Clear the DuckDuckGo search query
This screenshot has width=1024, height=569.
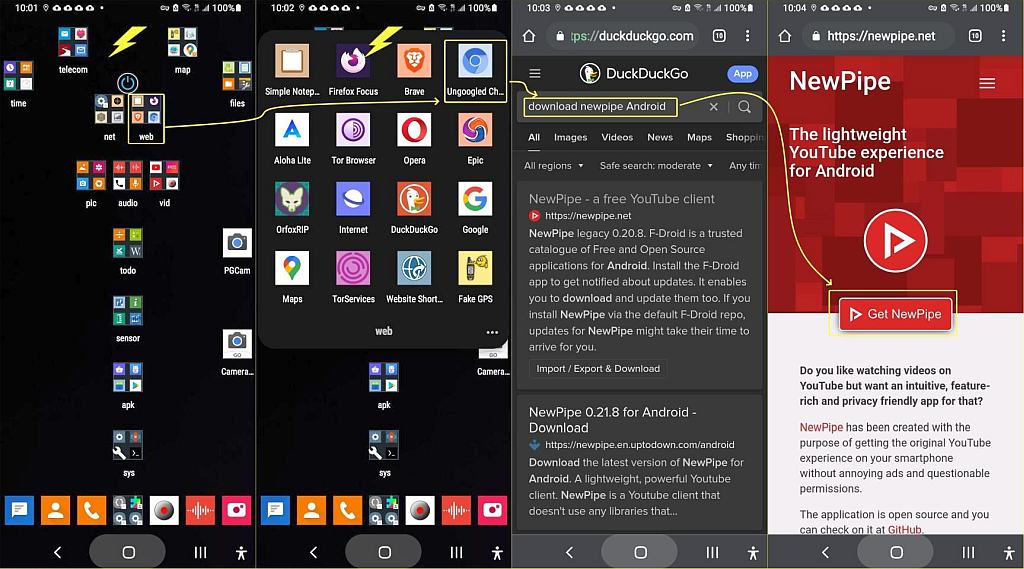coord(713,107)
